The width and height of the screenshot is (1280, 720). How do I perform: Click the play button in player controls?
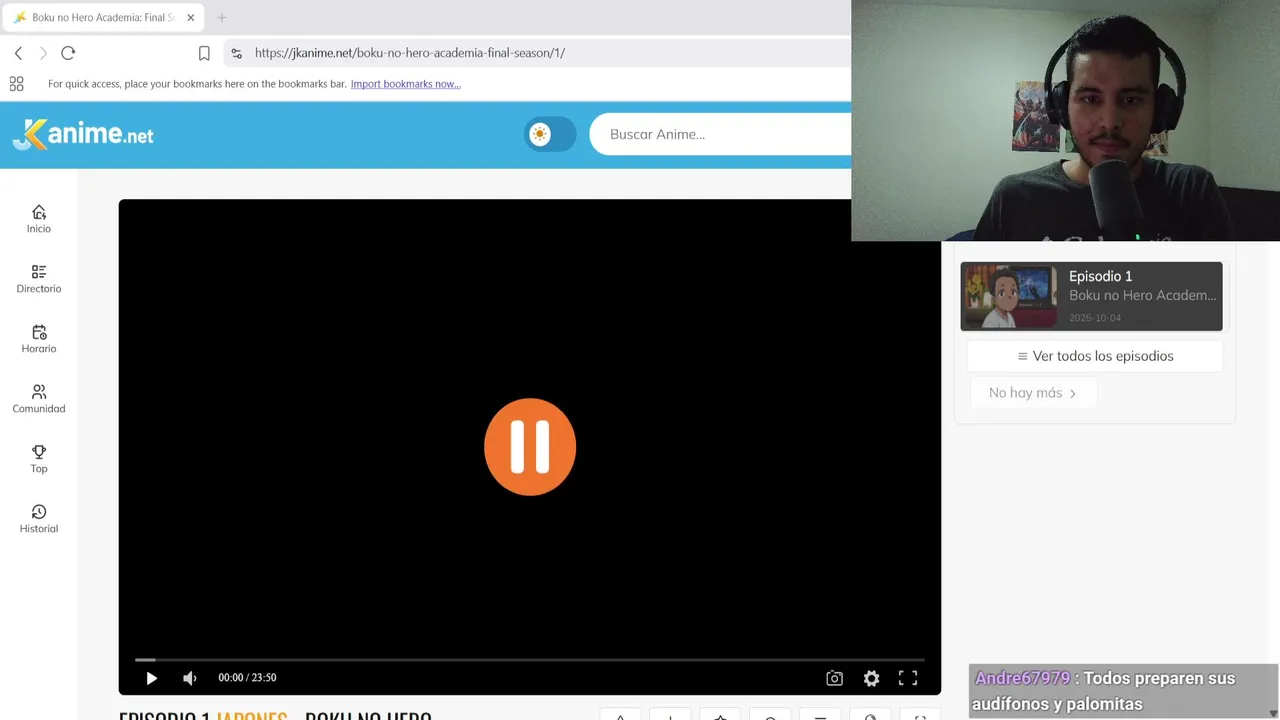[x=151, y=678]
